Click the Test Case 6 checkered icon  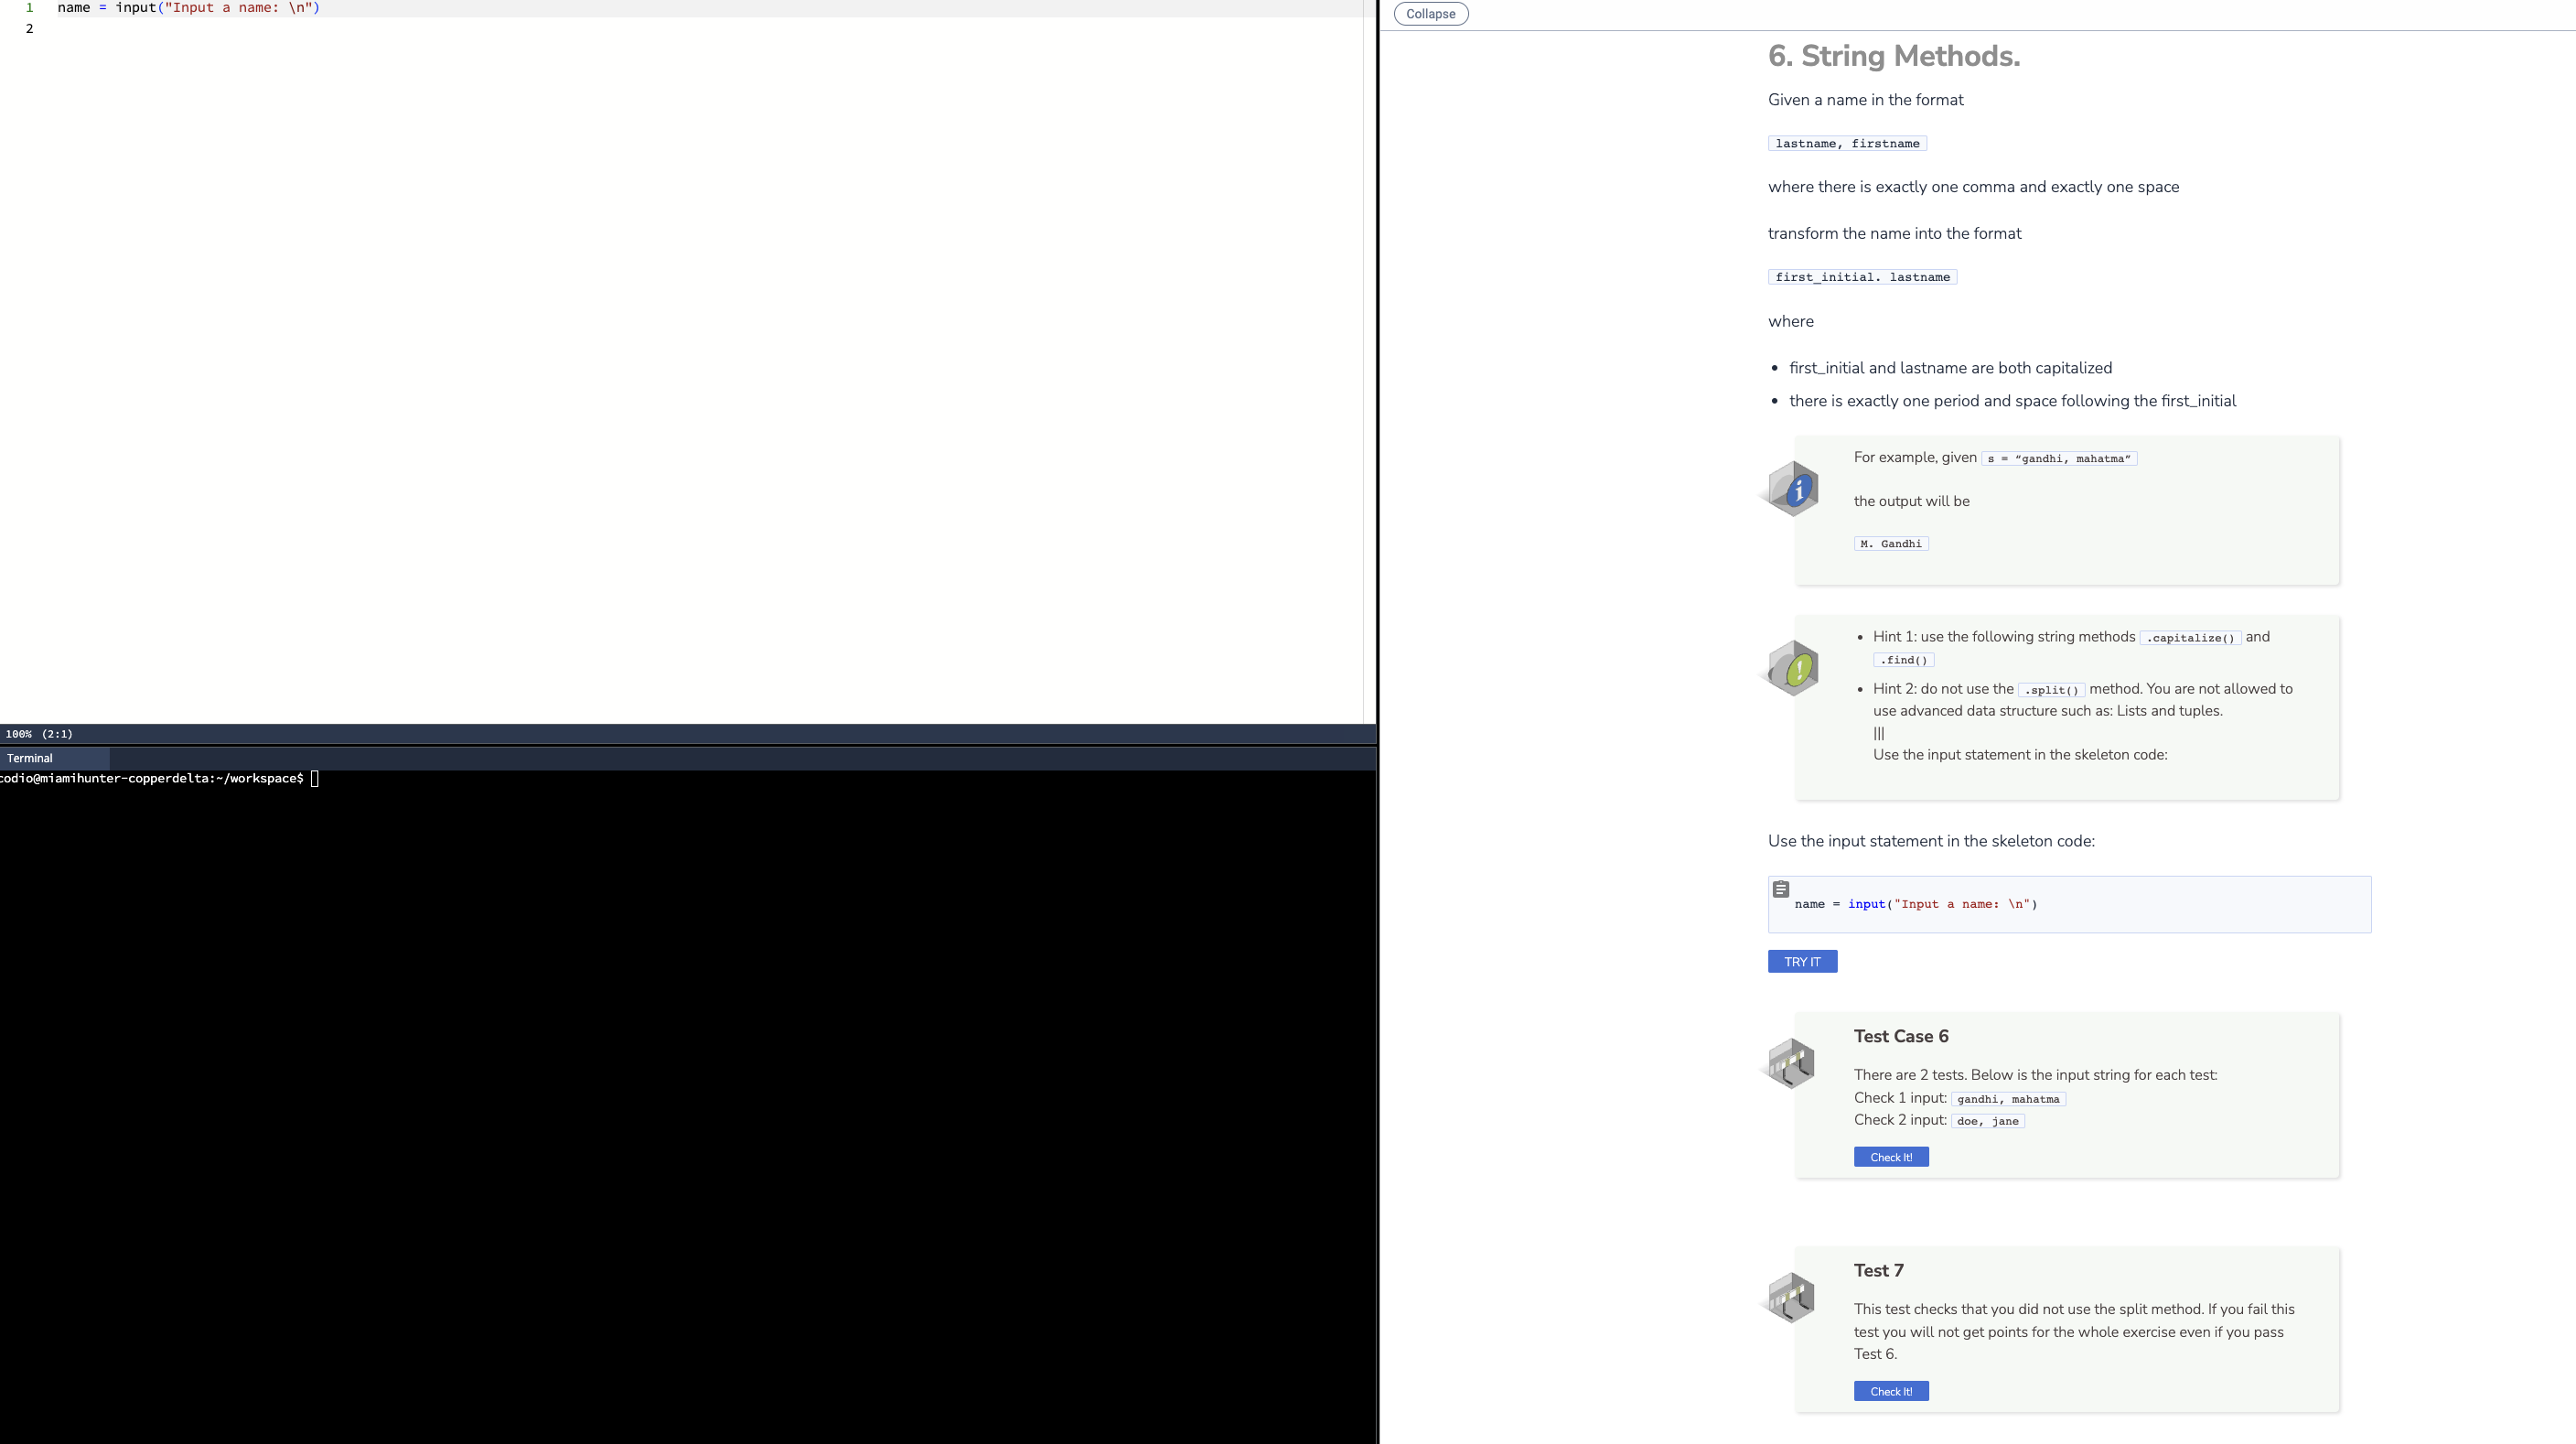coord(1790,1063)
